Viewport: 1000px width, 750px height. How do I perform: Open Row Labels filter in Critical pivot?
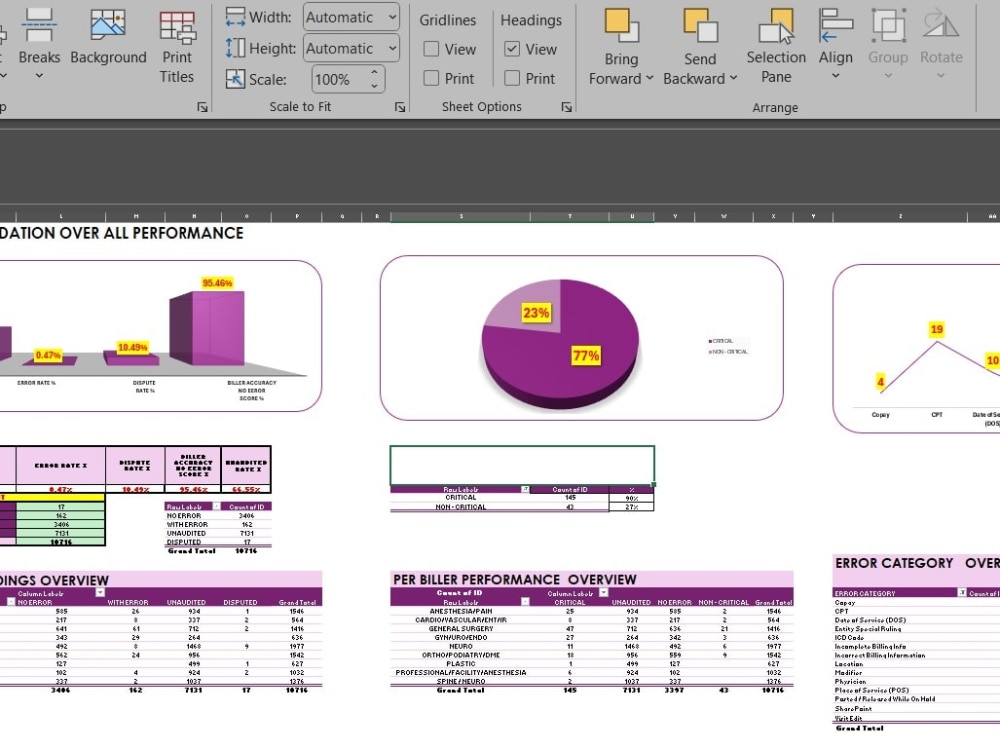click(525, 490)
